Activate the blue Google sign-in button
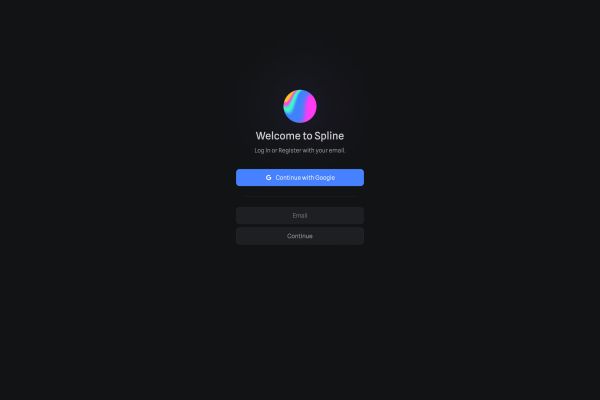 (x=300, y=178)
